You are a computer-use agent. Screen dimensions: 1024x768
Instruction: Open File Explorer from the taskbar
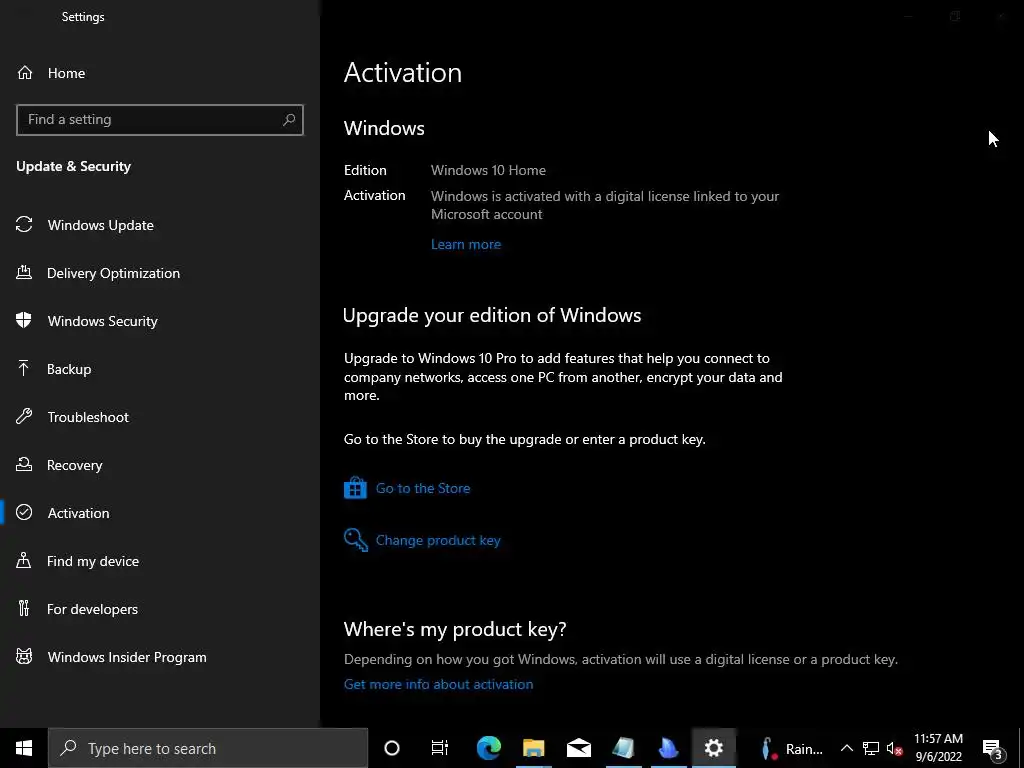coord(534,748)
